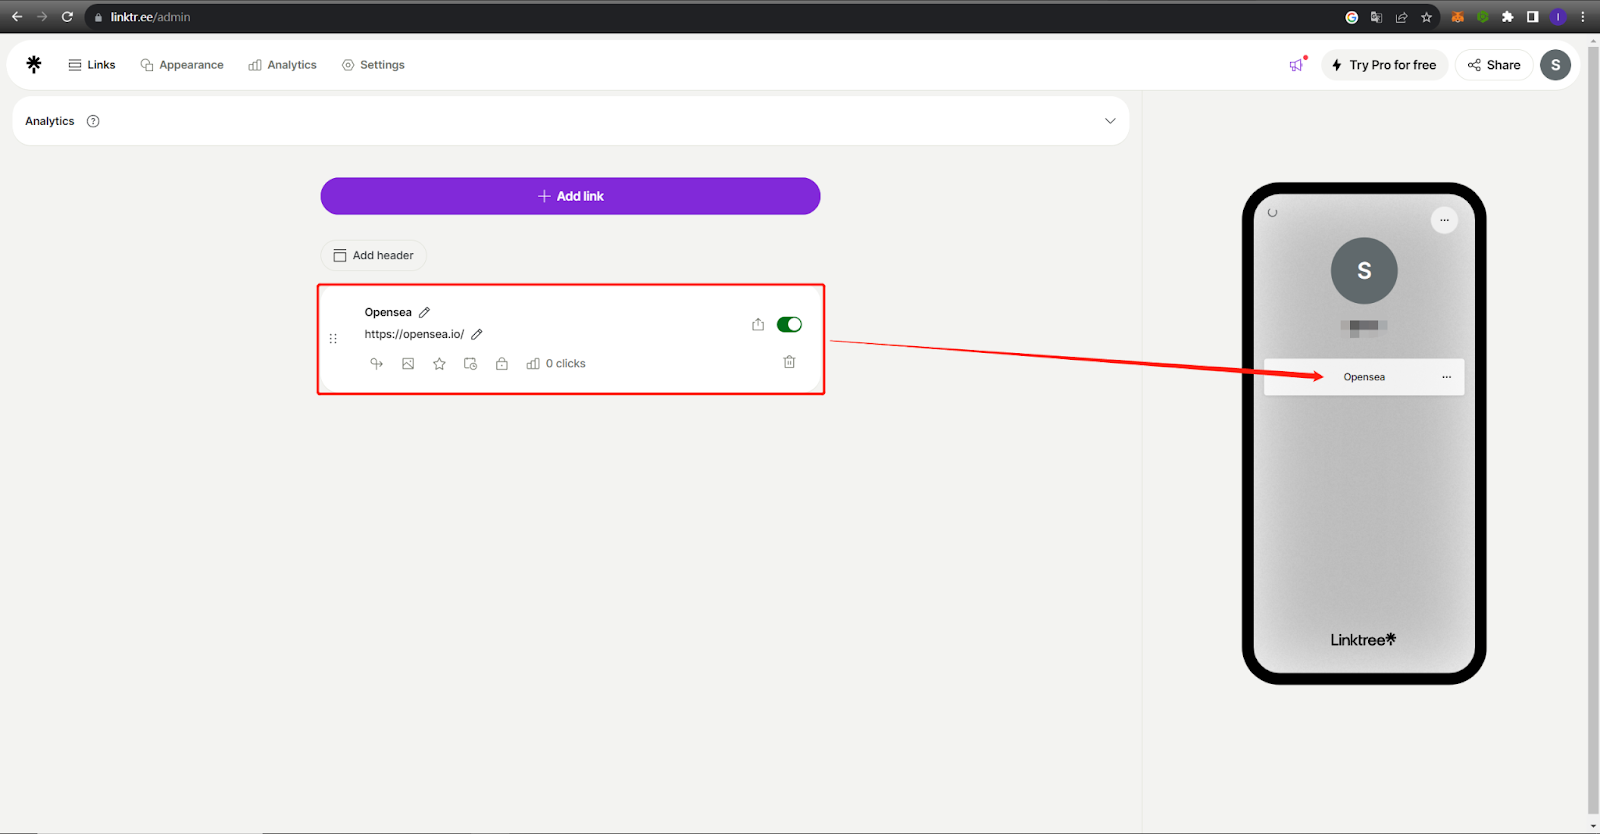Delete the Opensea link trash icon
Viewport: 1600px width, 834px height.
pos(789,362)
